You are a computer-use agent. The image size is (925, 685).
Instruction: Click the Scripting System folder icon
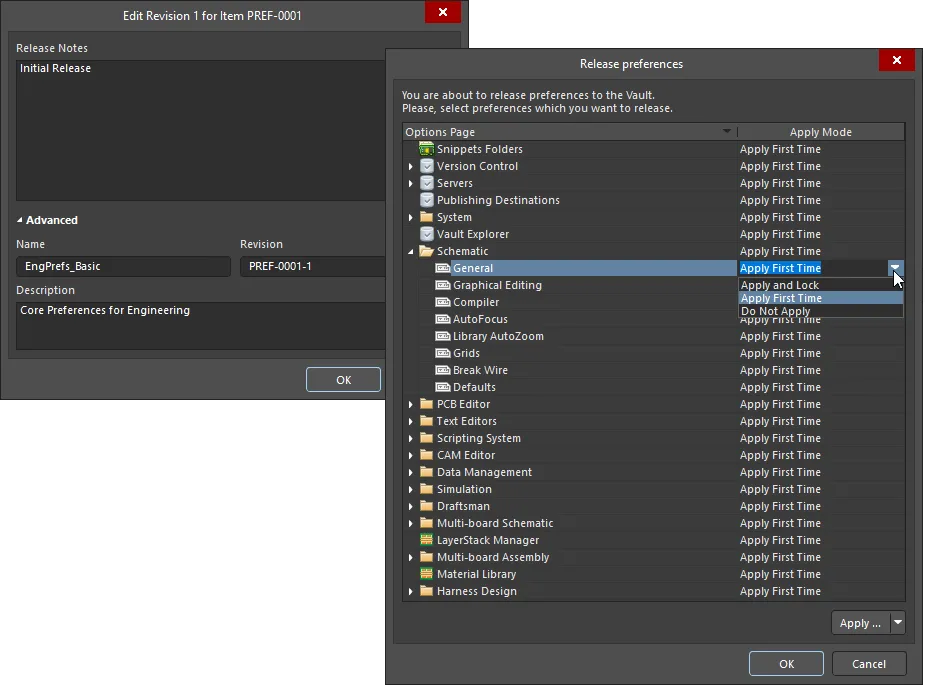[x=427, y=438]
